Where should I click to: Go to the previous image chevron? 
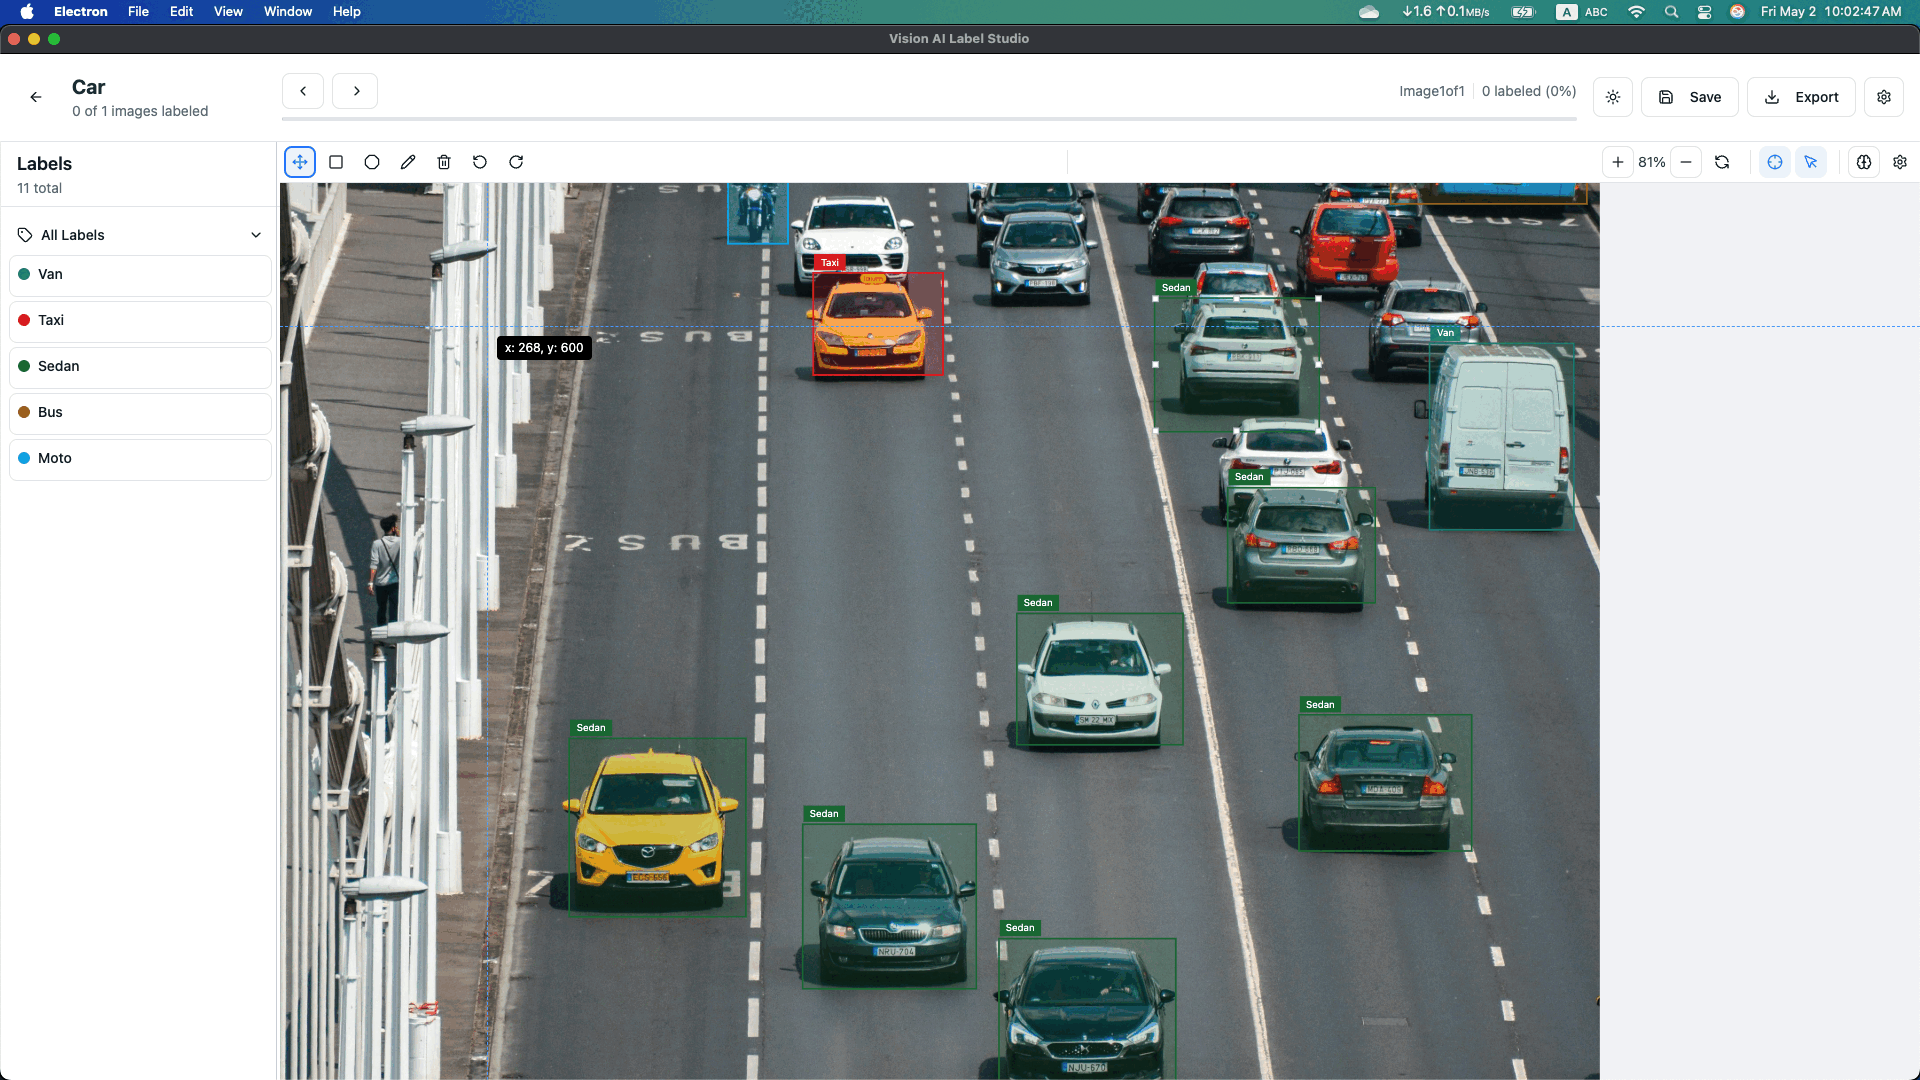click(x=303, y=91)
